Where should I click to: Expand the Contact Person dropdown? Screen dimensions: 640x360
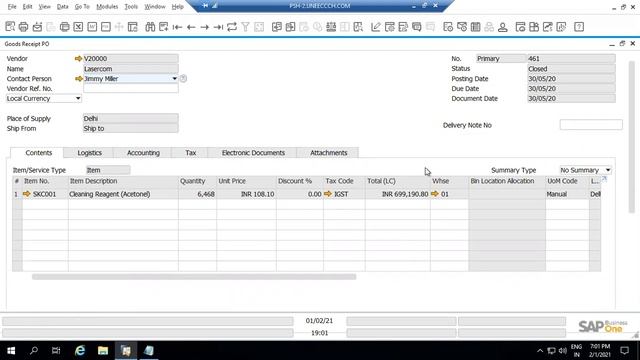174,78
